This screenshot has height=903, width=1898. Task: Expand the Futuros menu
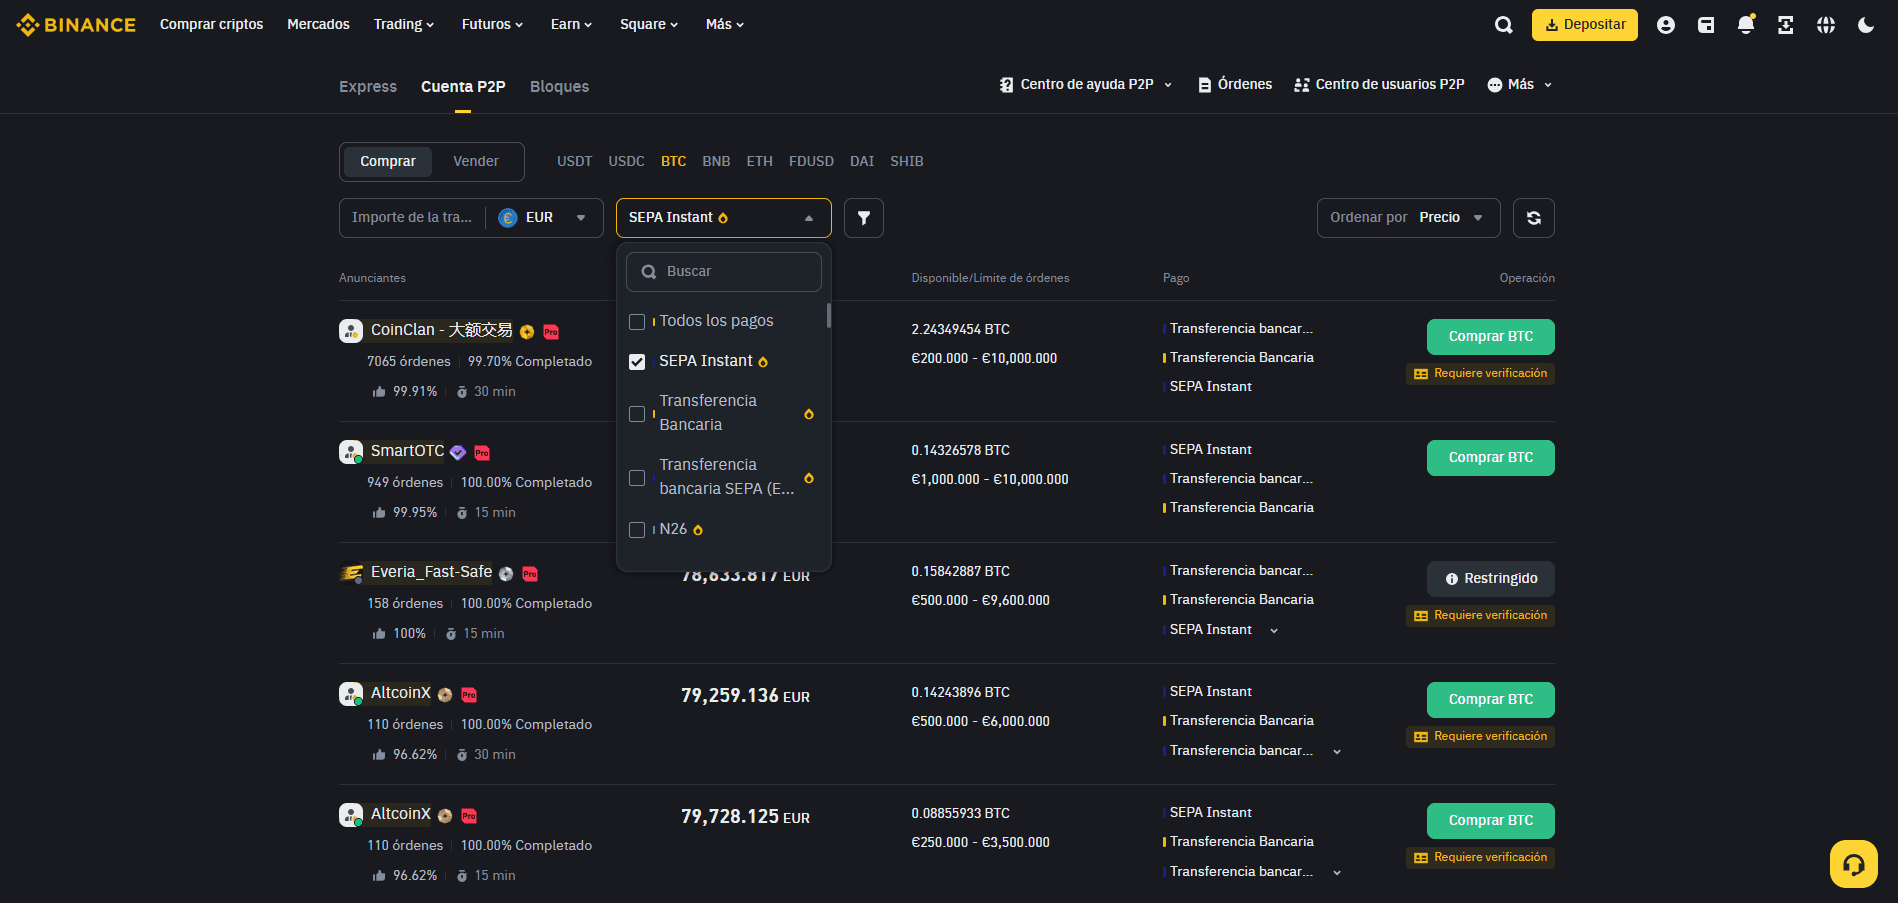pyautogui.click(x=492, y=25)
